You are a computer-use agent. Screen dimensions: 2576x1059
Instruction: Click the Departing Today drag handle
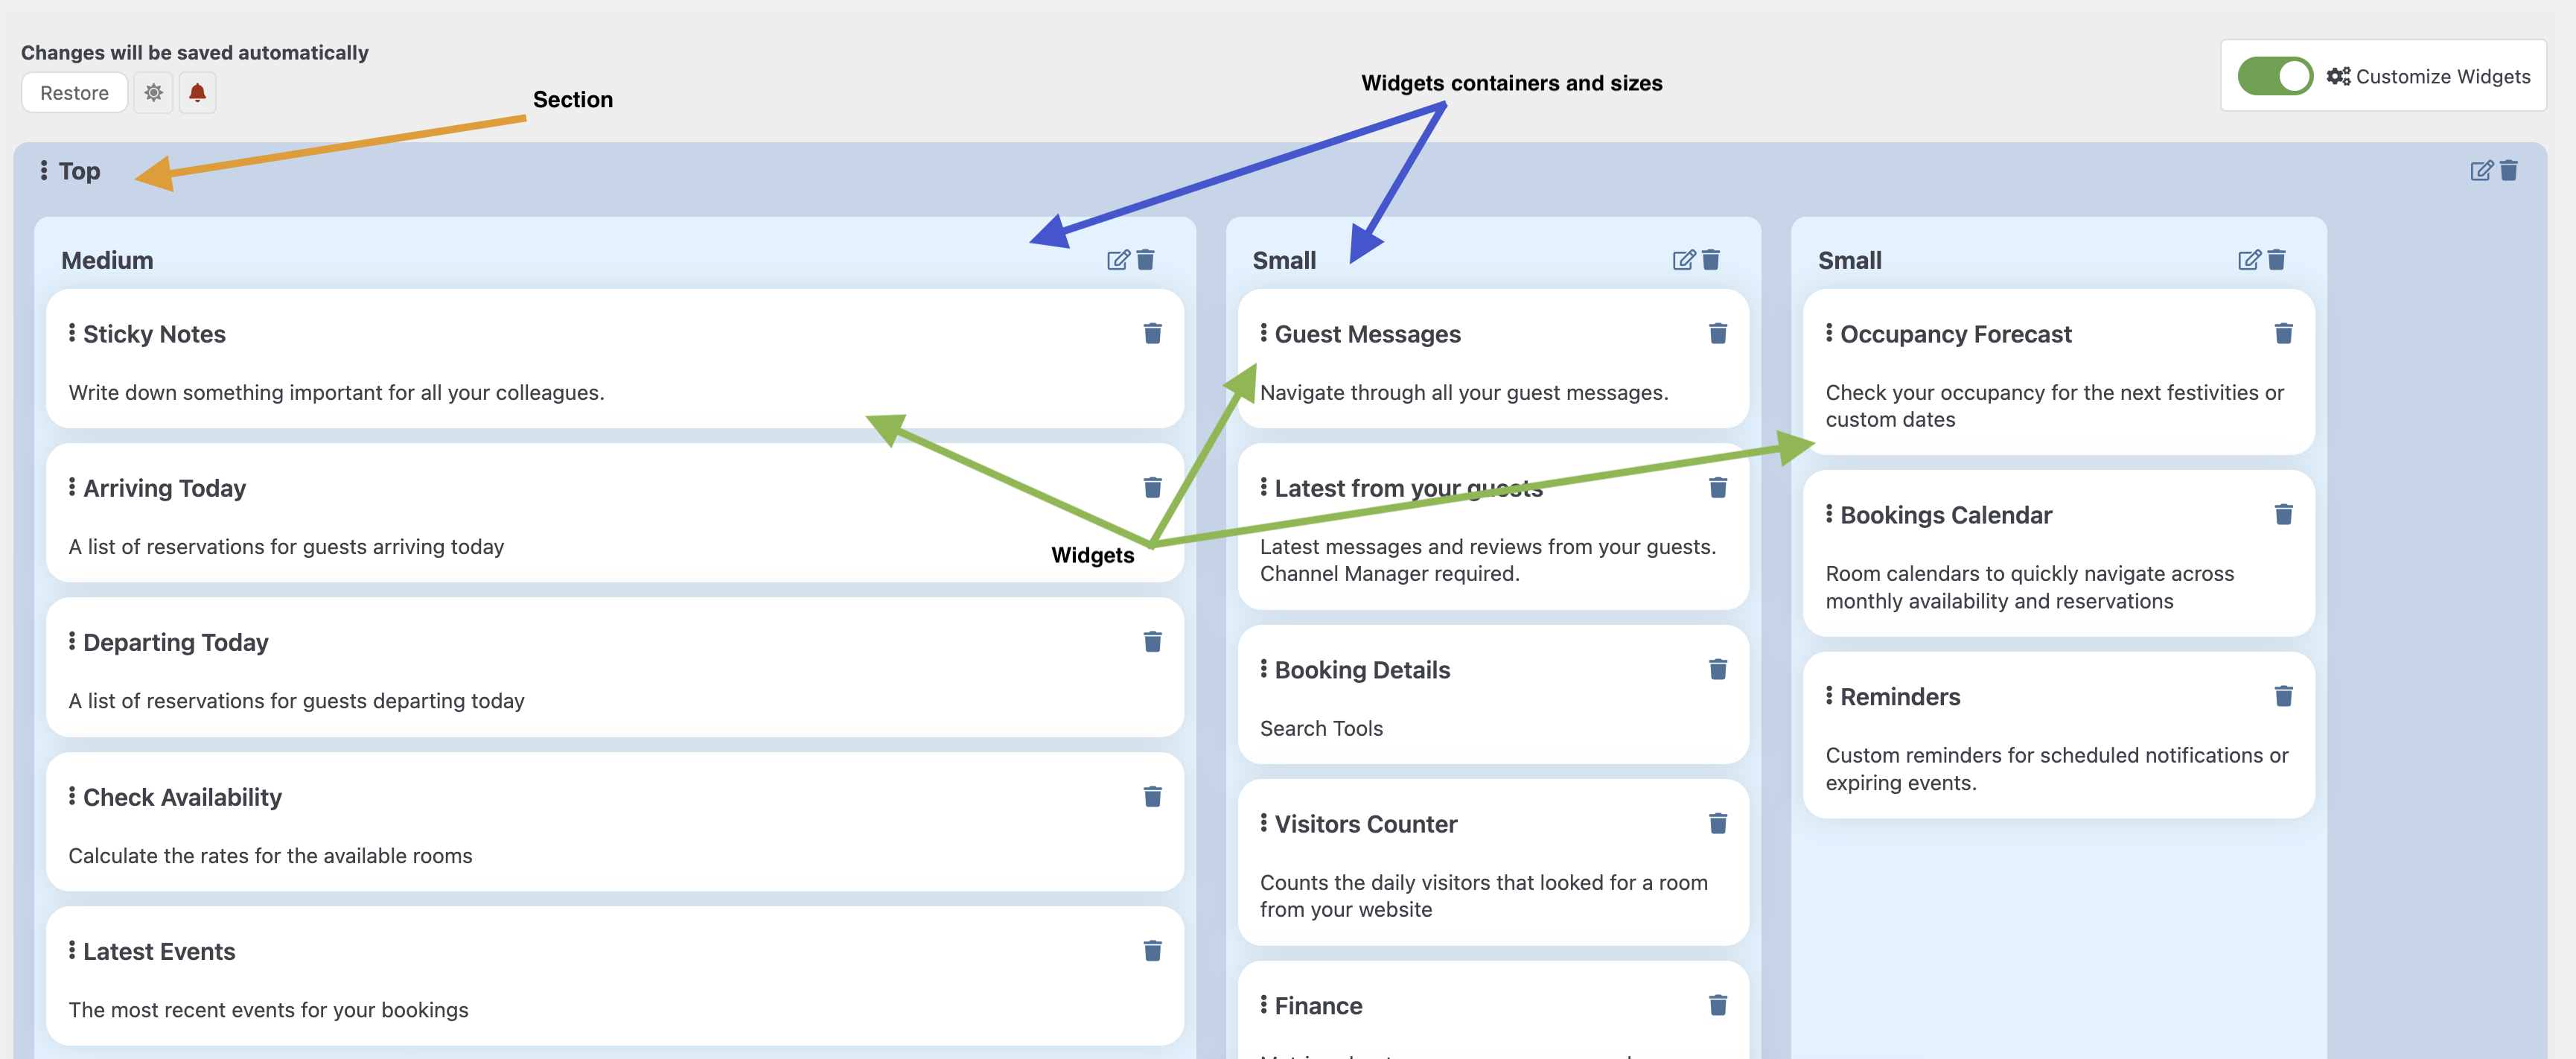tap(72, 641)
